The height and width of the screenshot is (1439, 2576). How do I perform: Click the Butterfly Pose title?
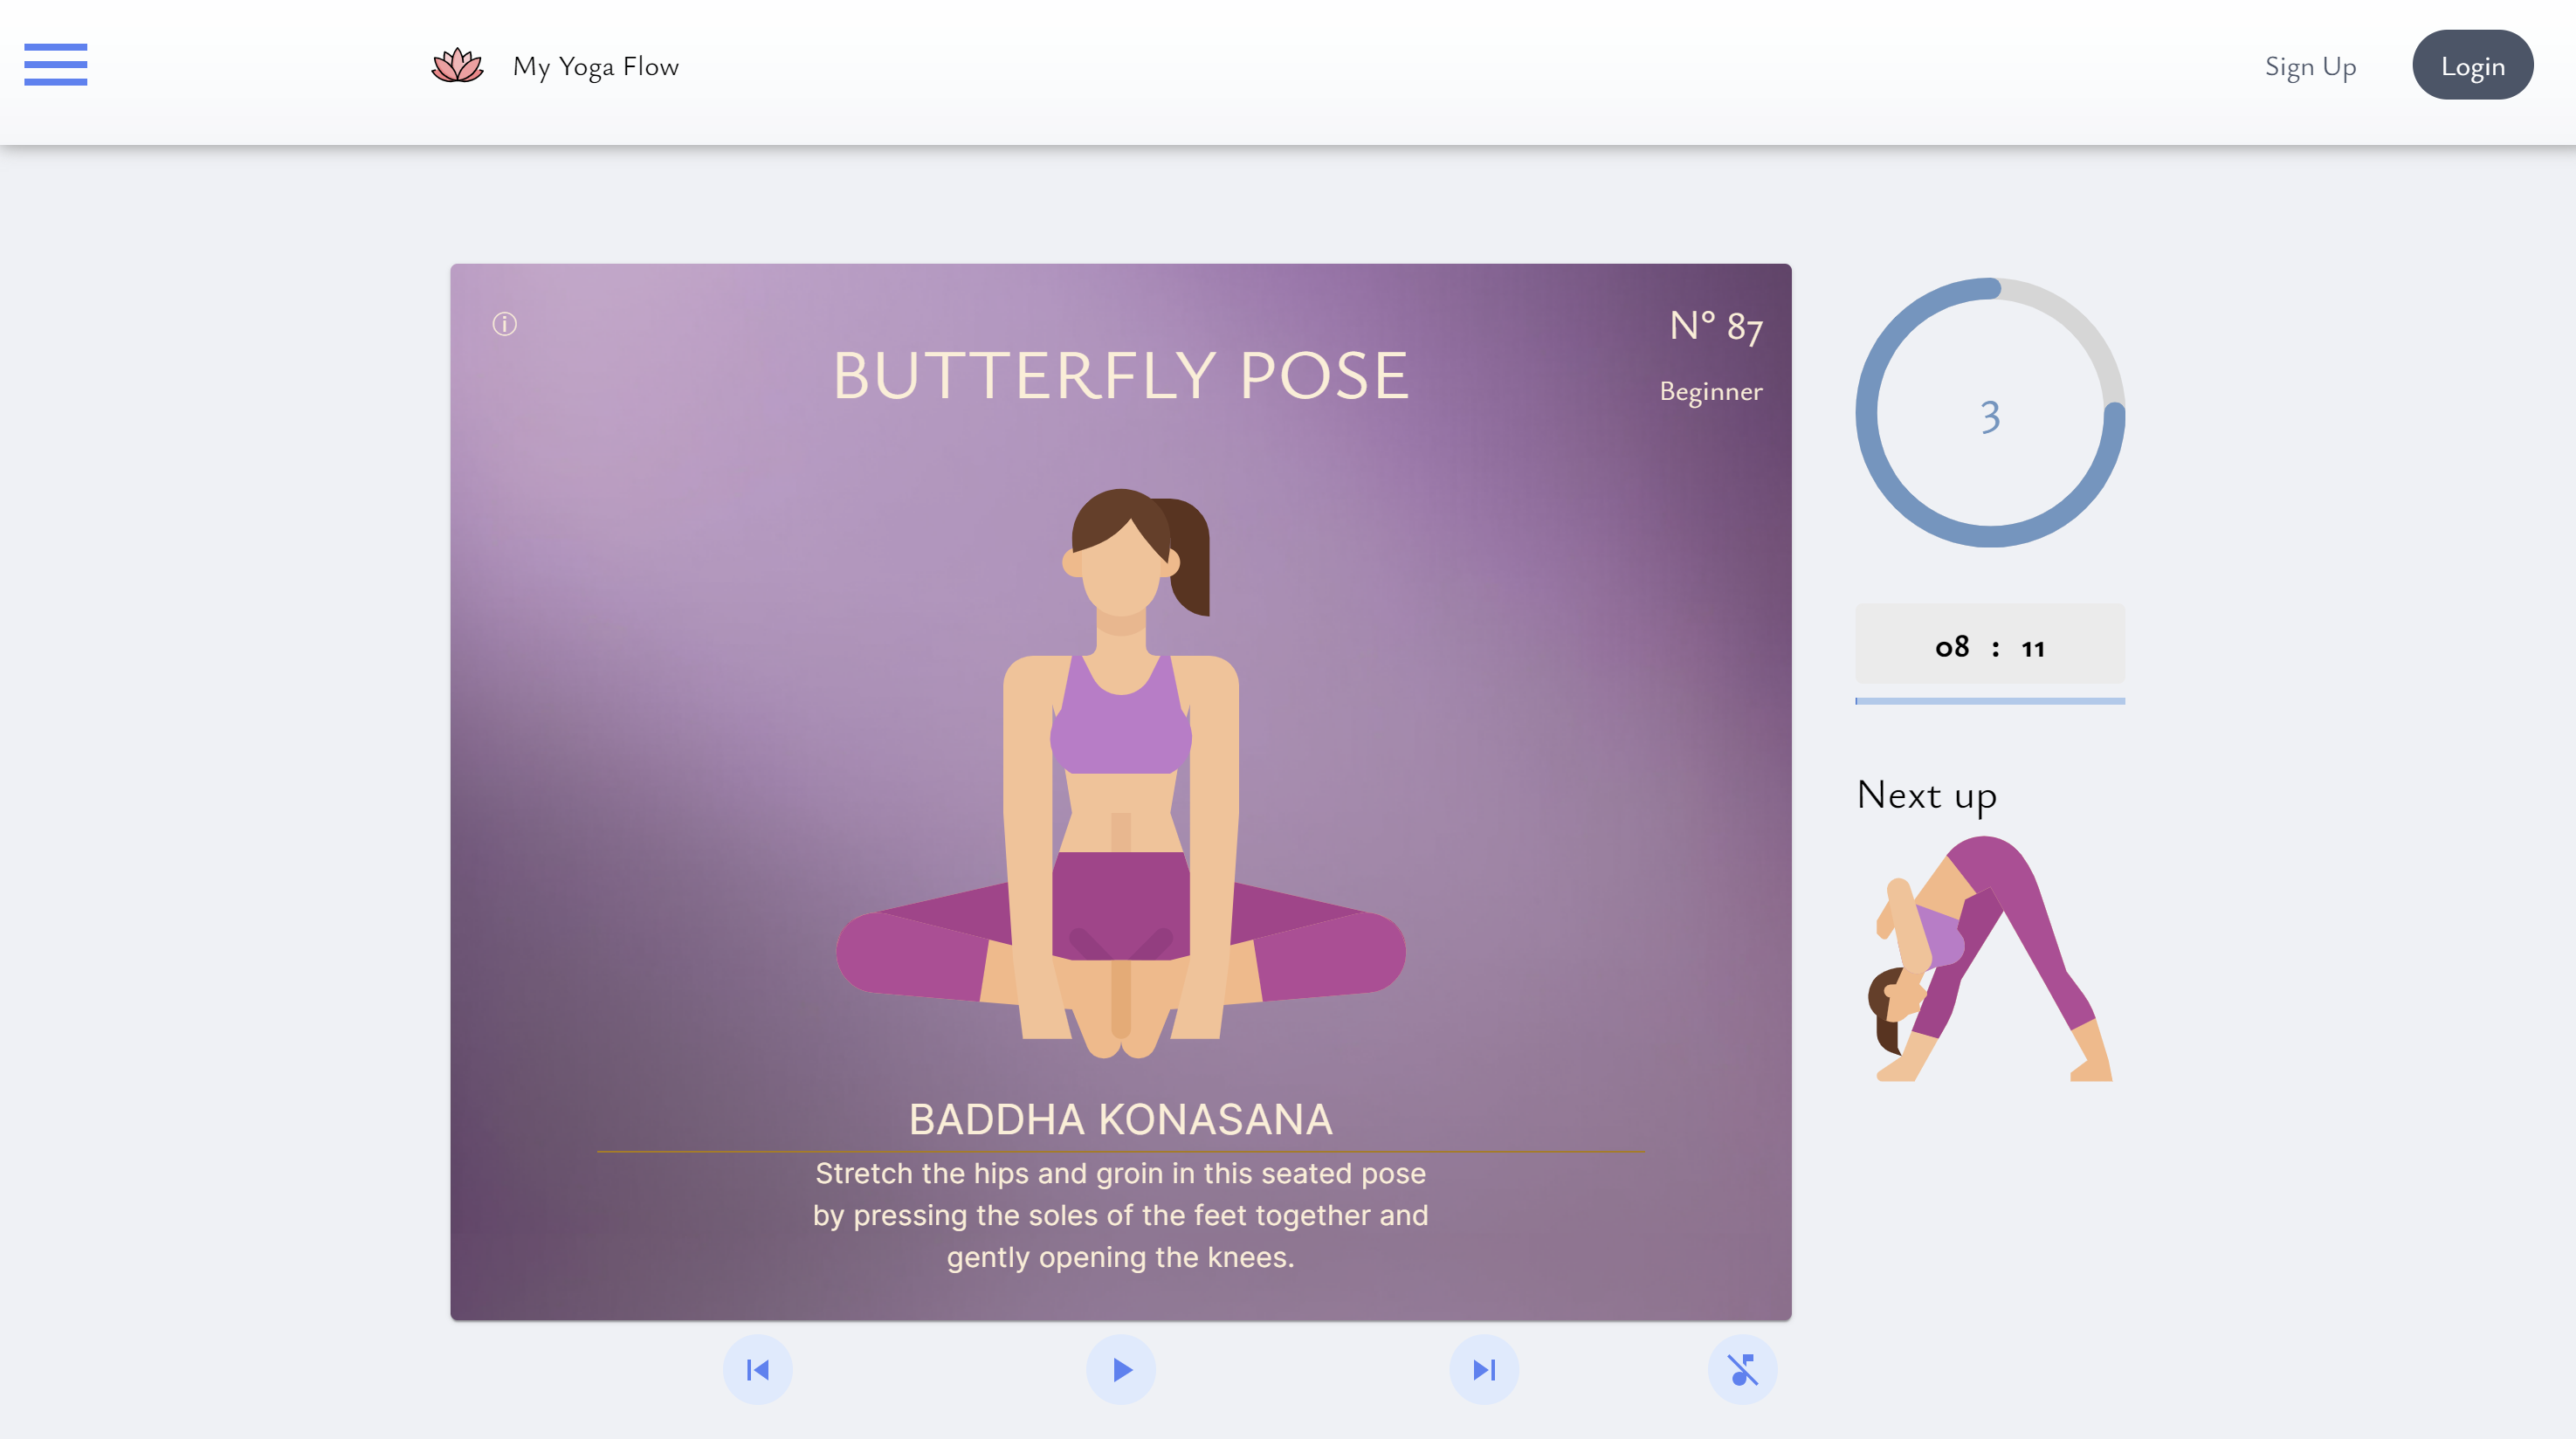(1120, 376)
